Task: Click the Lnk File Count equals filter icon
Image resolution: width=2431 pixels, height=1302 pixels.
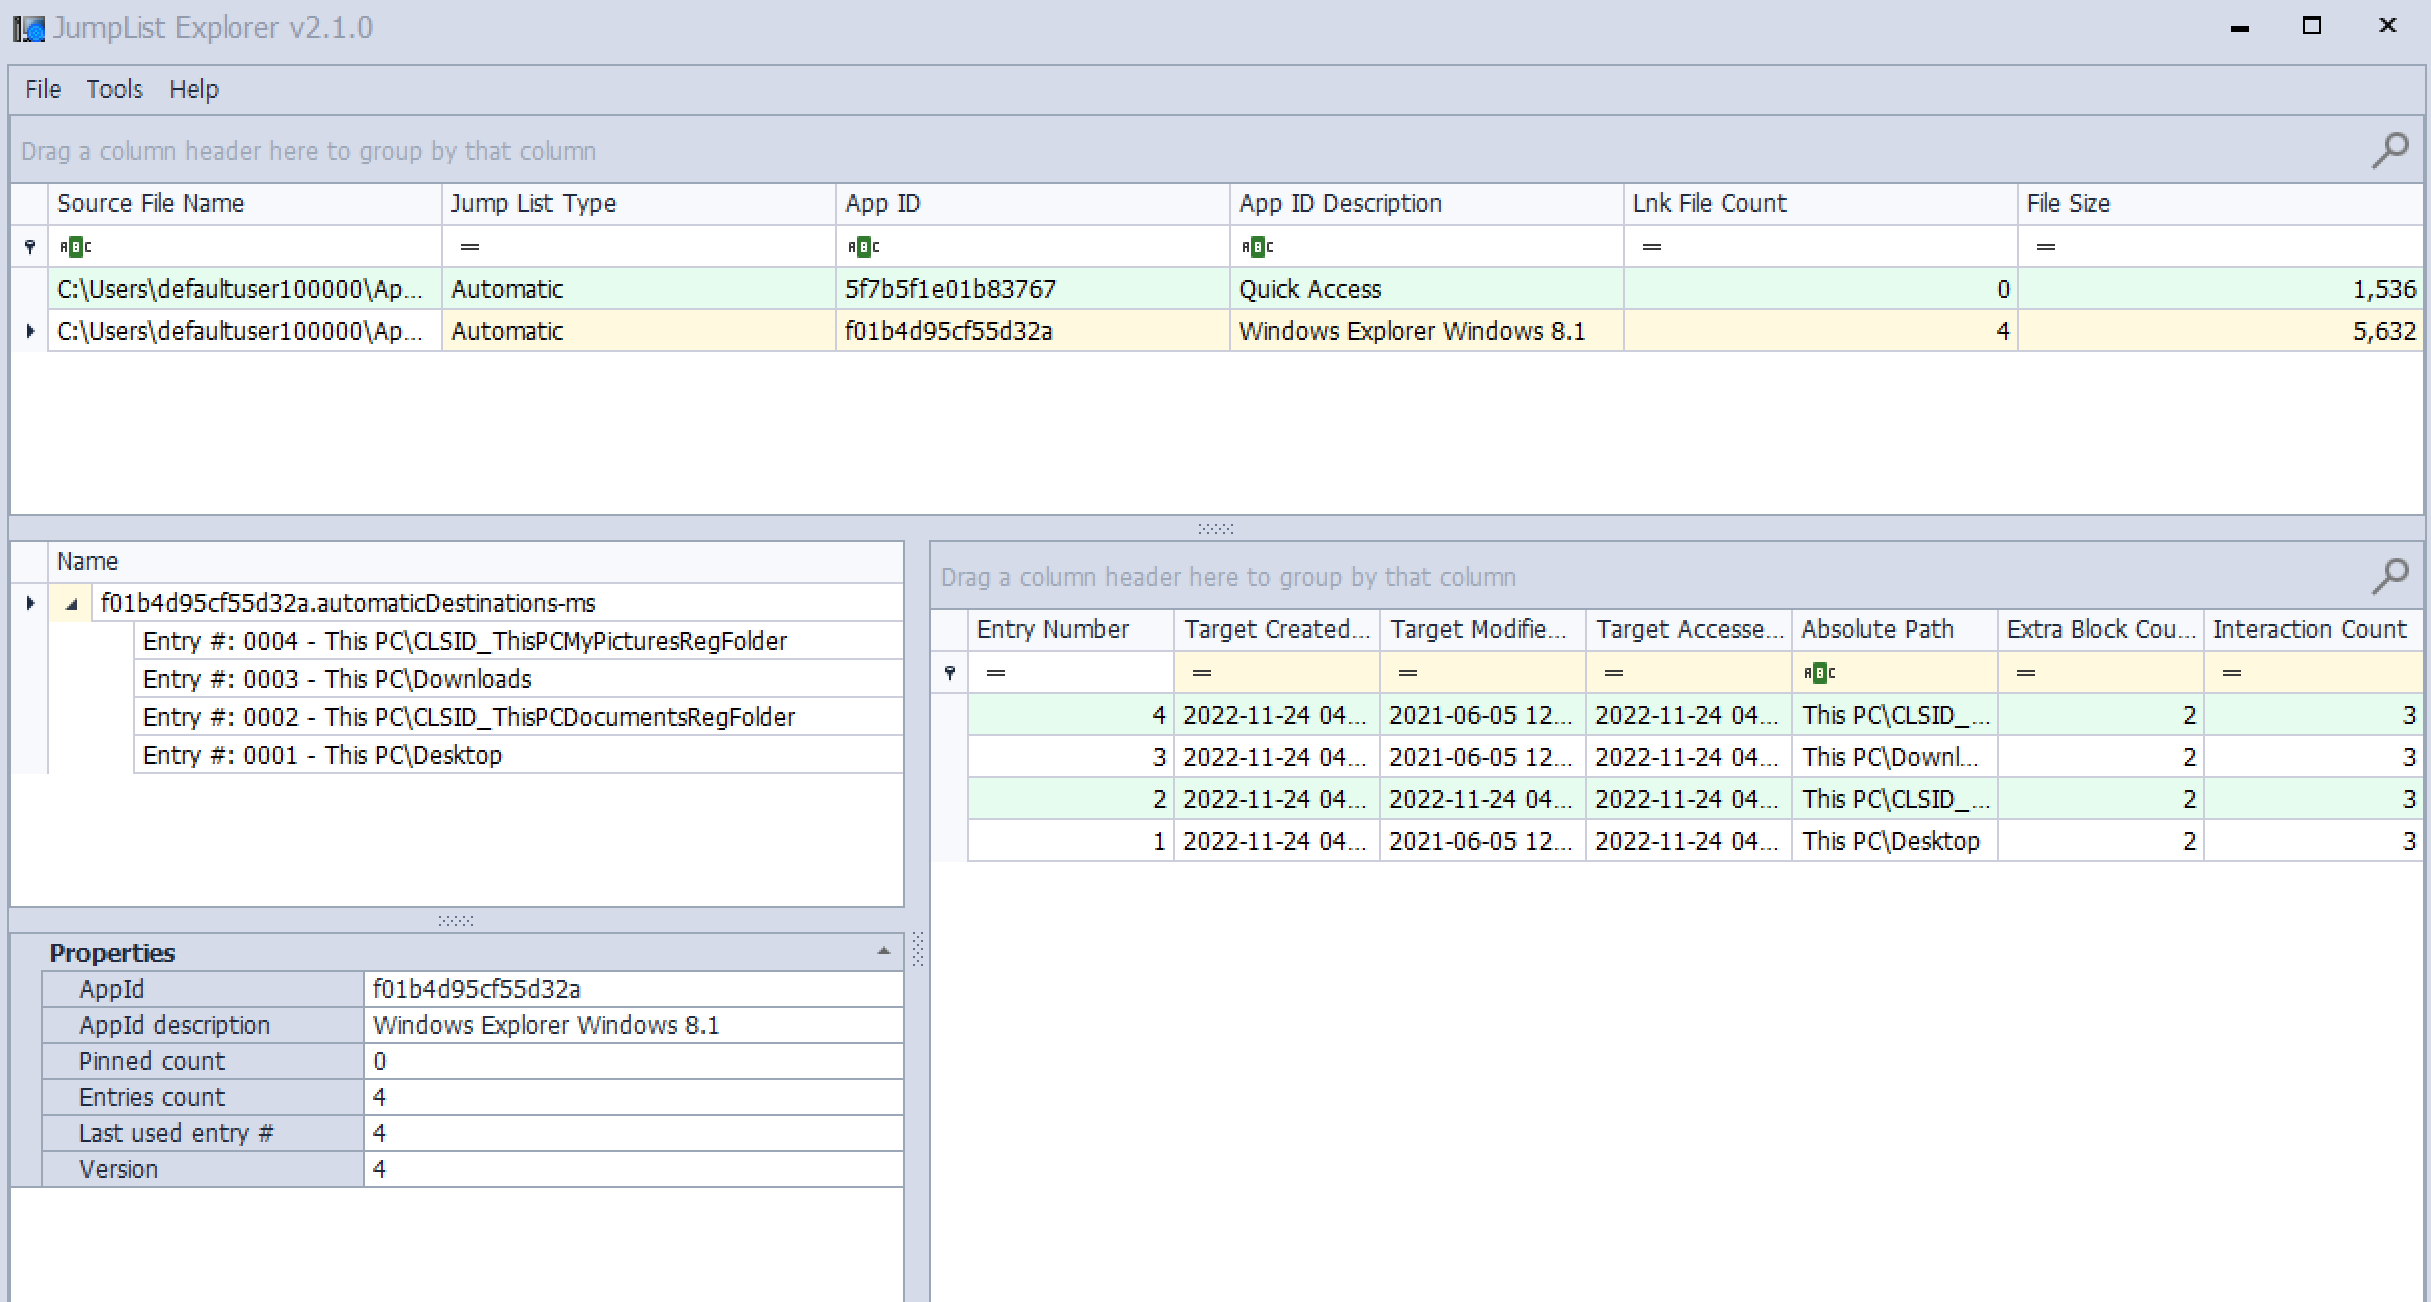Action: point(1652,246)
